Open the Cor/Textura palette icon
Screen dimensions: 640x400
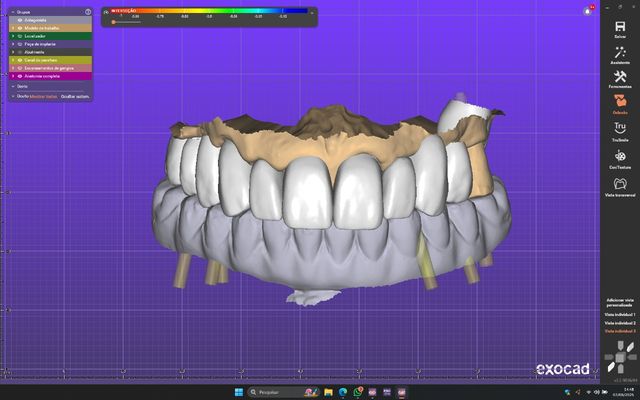coord(620,158)
